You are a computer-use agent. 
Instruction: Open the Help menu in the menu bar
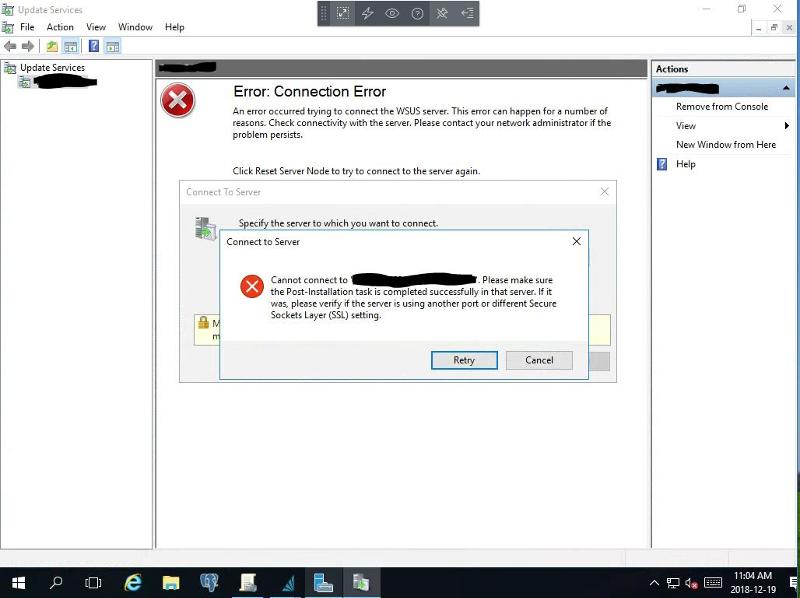tap(174, 27)
